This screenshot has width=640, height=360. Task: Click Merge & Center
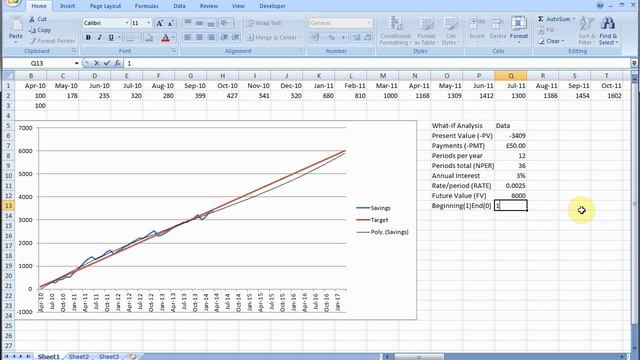(272, 38)
